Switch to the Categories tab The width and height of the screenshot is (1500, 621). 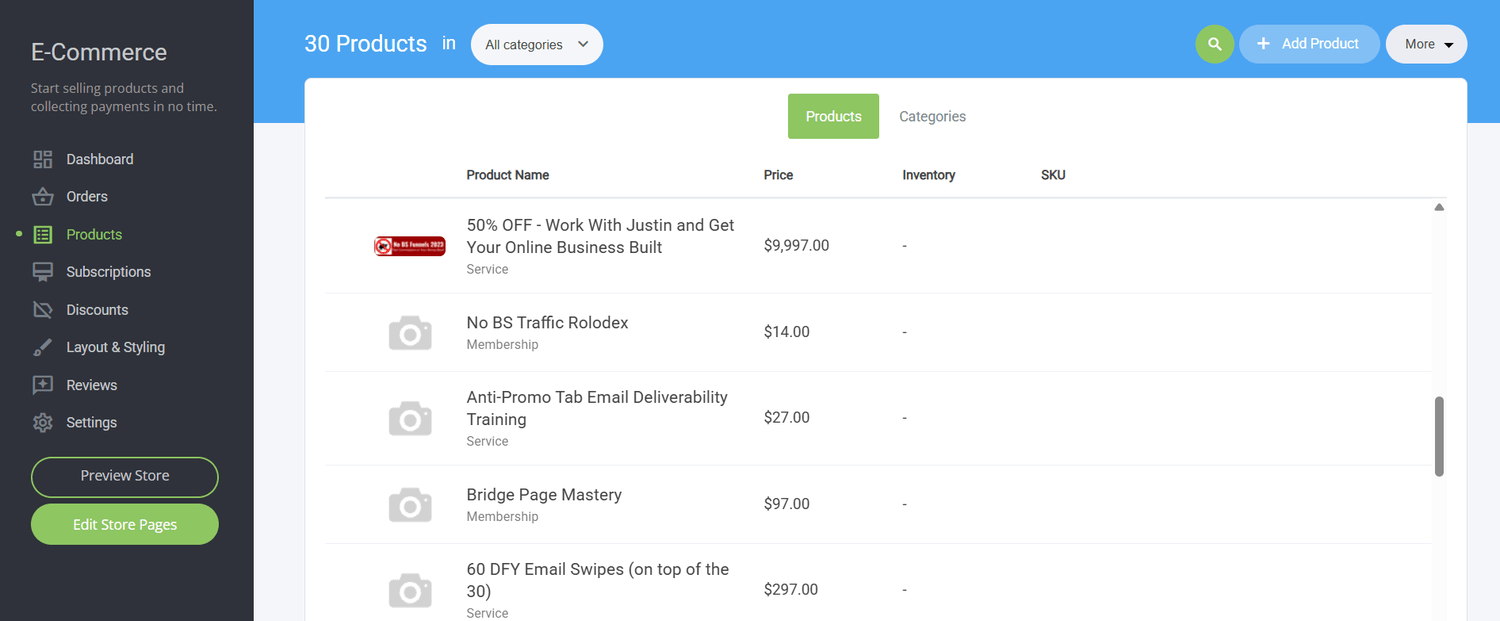point(931,116)
